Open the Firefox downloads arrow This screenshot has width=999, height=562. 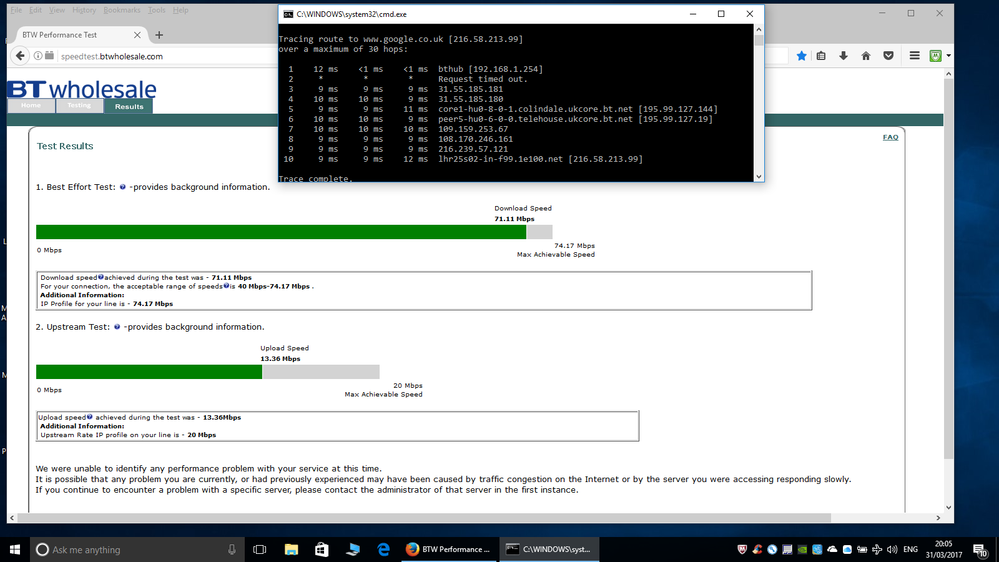click(x=843, y=56)
